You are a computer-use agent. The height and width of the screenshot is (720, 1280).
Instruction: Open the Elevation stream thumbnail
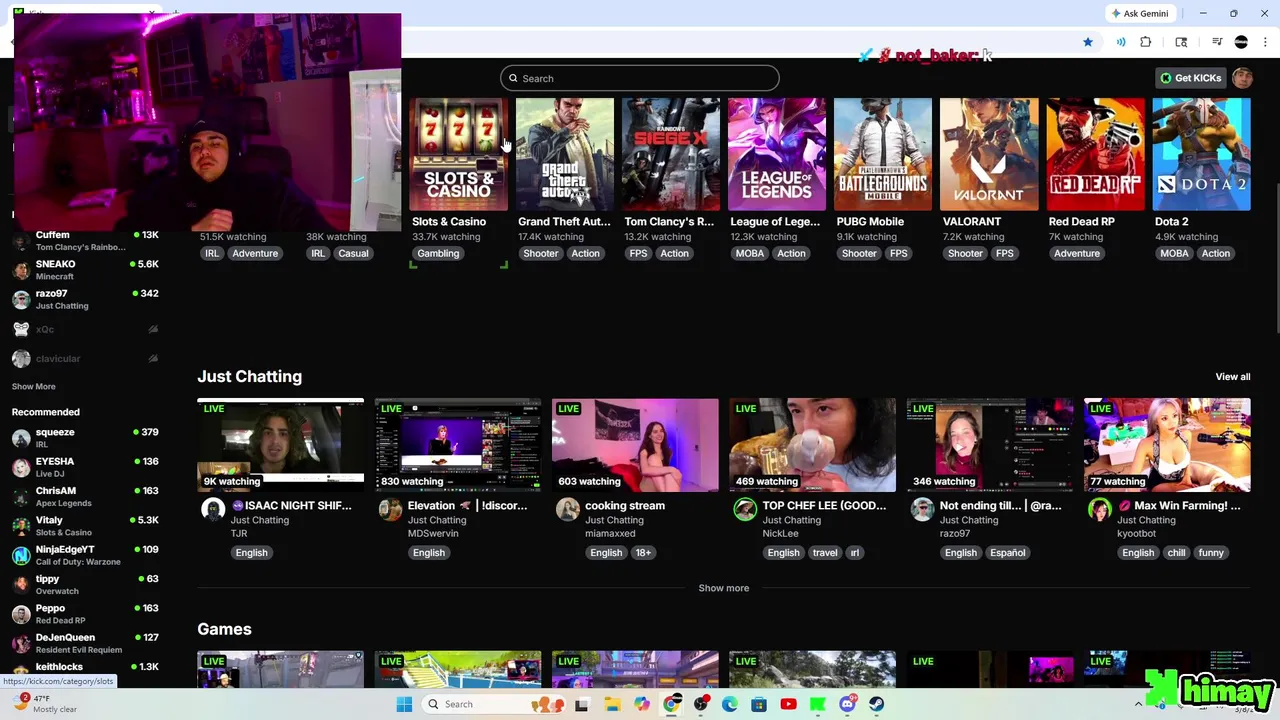coord(458,445)
